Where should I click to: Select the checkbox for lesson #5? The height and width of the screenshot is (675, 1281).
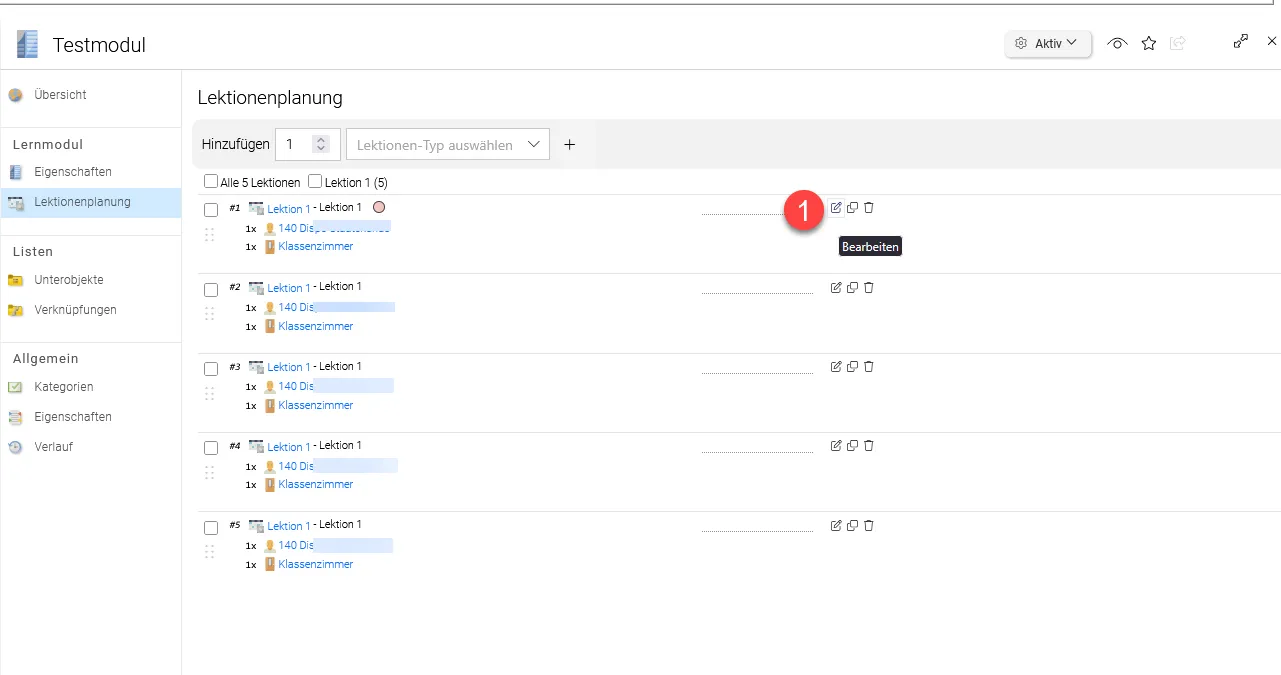tap(211, 528)
